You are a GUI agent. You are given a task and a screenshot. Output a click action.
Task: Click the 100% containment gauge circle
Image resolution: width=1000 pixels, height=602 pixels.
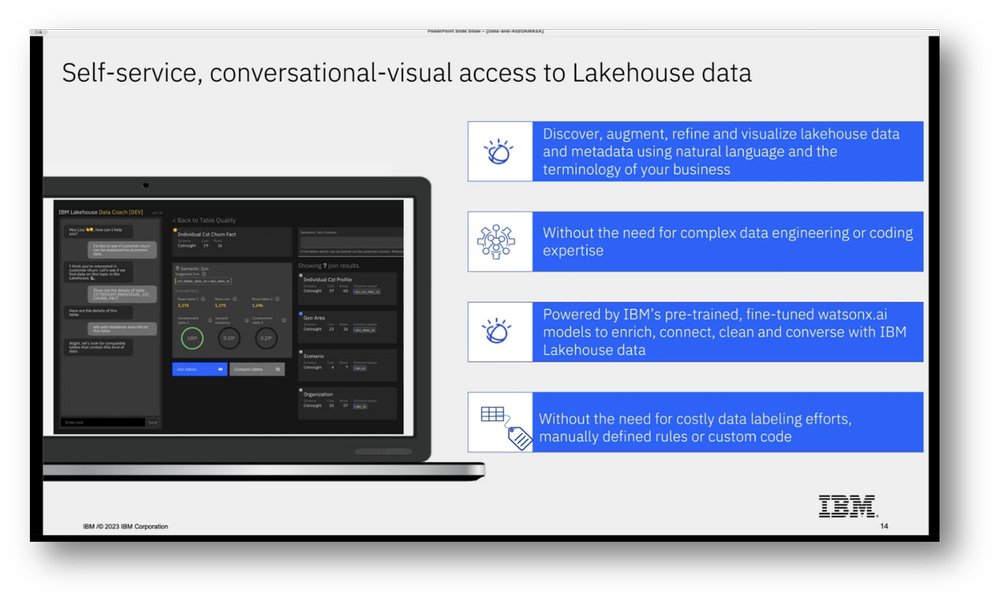pyautogui.click(x=192, y=338)
